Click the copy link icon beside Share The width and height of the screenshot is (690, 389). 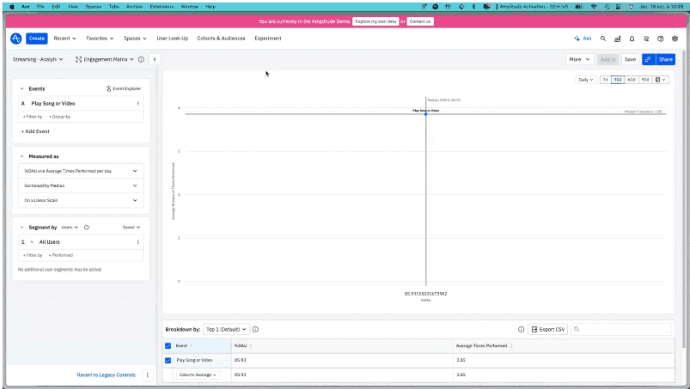pyautogui.click(x=649, y=59)
